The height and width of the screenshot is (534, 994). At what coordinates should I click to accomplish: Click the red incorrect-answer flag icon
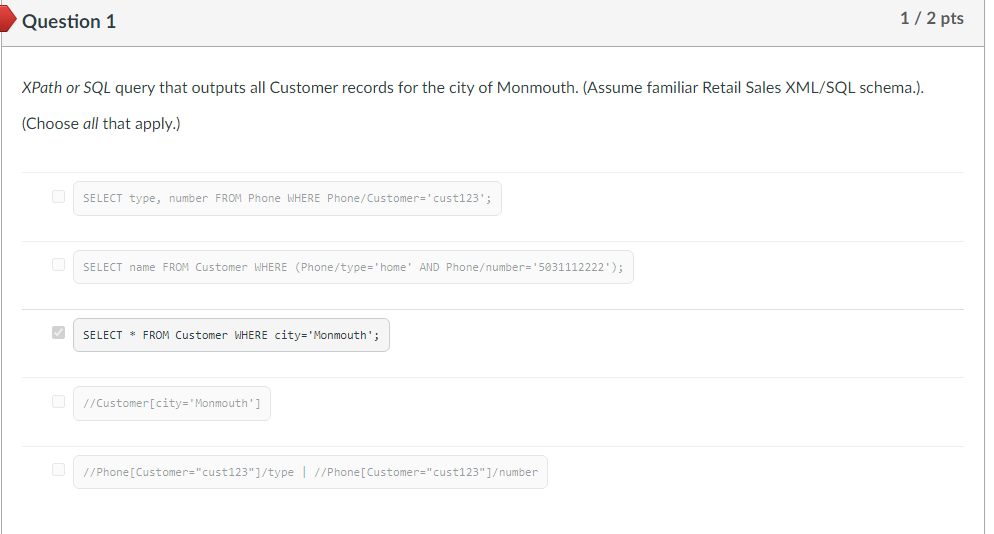(8, 19)
